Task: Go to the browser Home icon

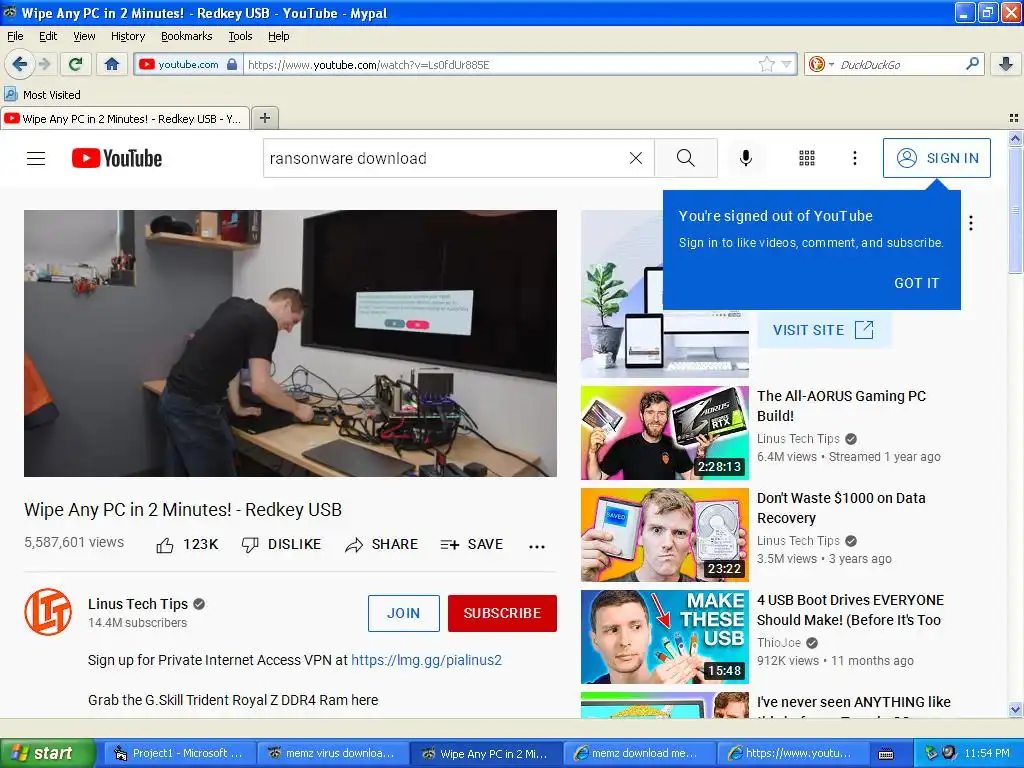Action: [x=112, y=64]
